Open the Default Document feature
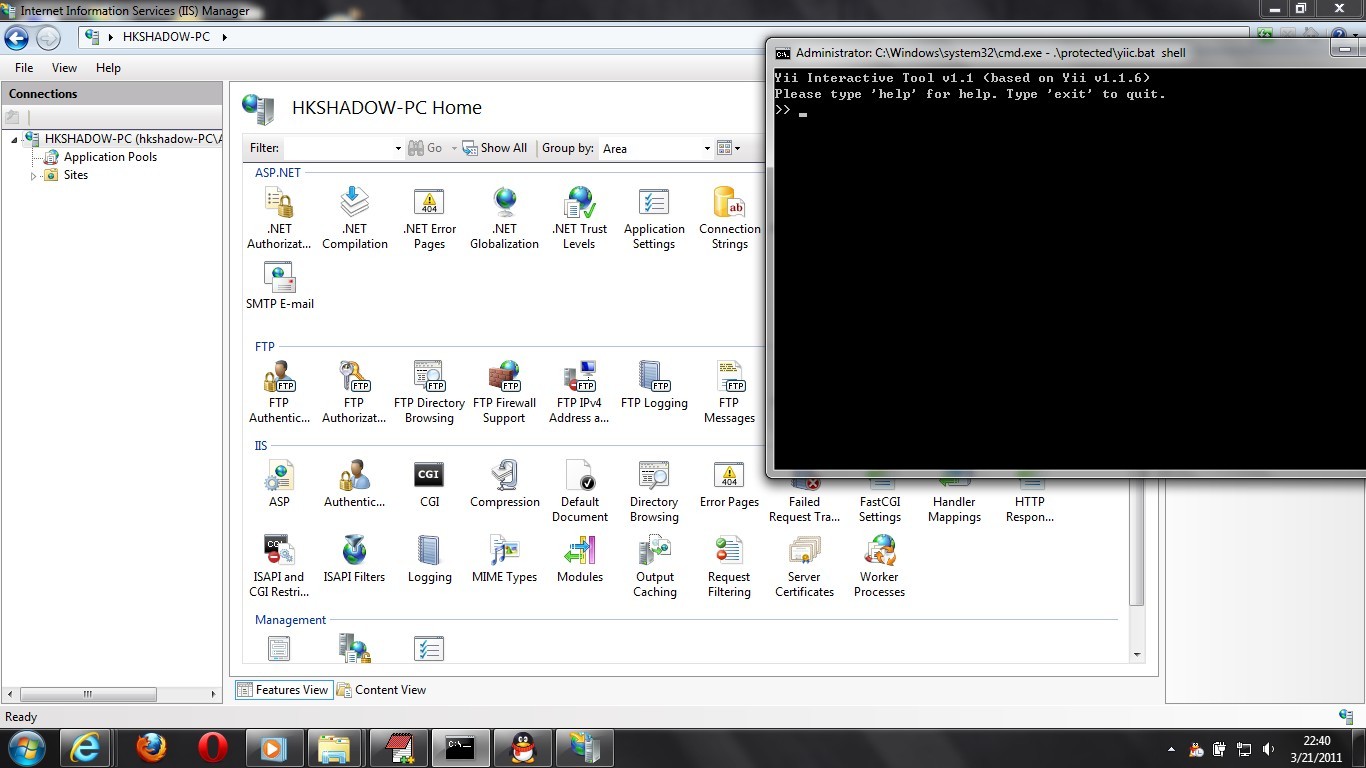 click(579, 491)
